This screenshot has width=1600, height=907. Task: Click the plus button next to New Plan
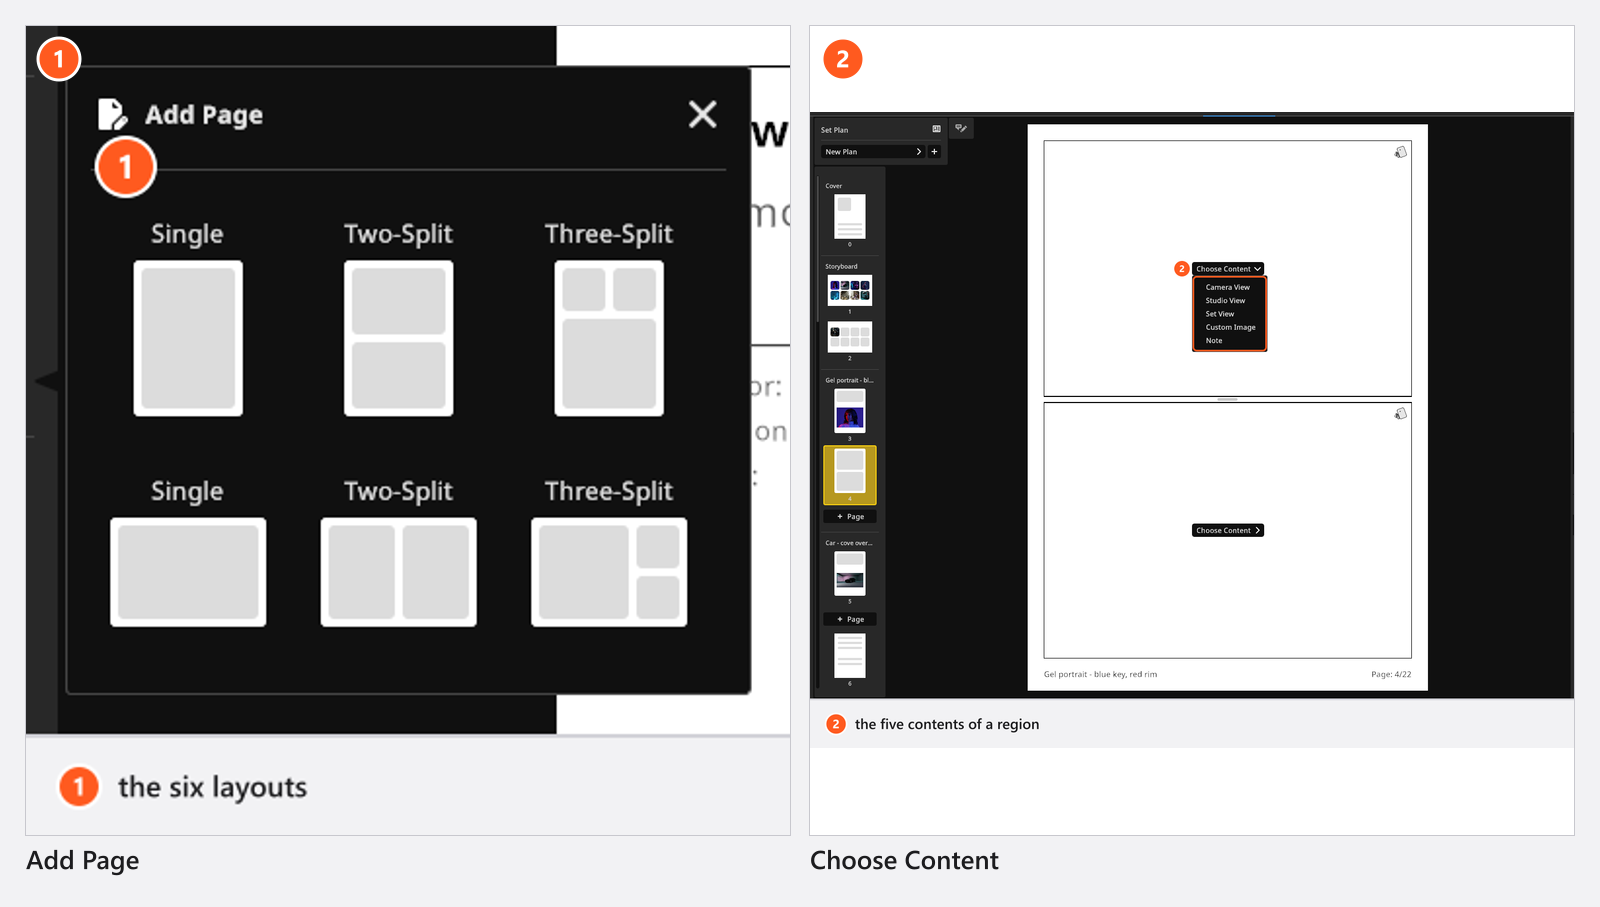(934, 152)
